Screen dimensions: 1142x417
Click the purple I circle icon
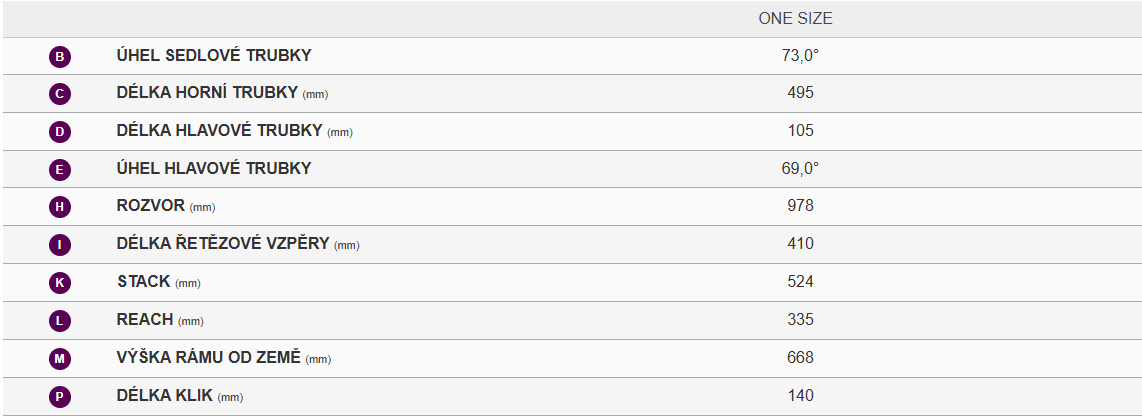click(60, 245)
